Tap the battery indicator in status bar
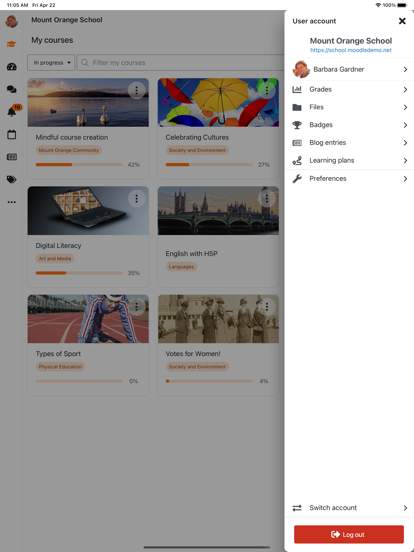This screenshot has width=414, height=552. (402, 5)
